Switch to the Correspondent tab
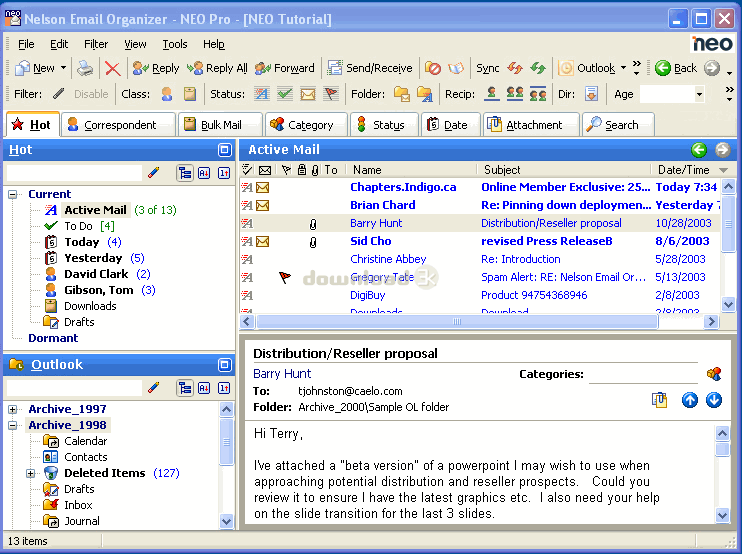Screen dimensions: 742x554 pos(118,125)
